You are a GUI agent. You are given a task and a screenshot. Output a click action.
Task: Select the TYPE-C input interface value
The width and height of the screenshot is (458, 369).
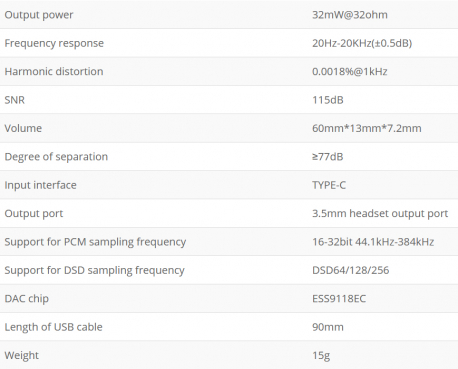tap(329, 185)
